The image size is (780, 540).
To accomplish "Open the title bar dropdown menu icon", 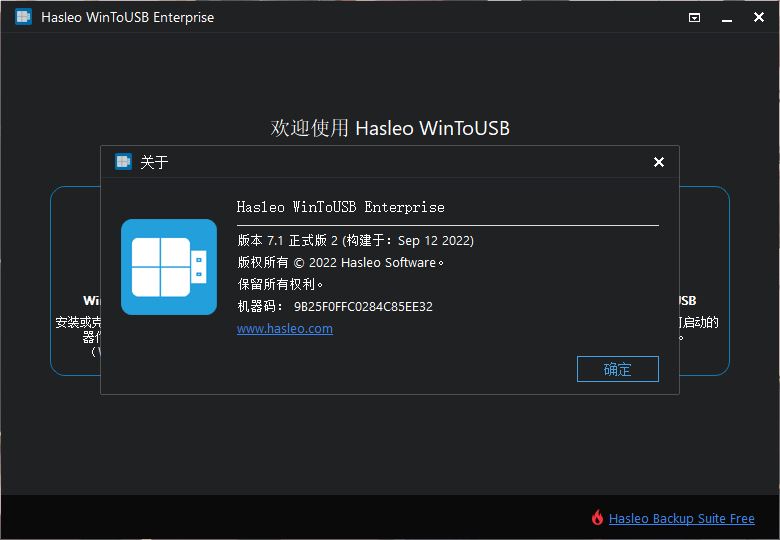I will pyautogui.click(x=694, y=18).
